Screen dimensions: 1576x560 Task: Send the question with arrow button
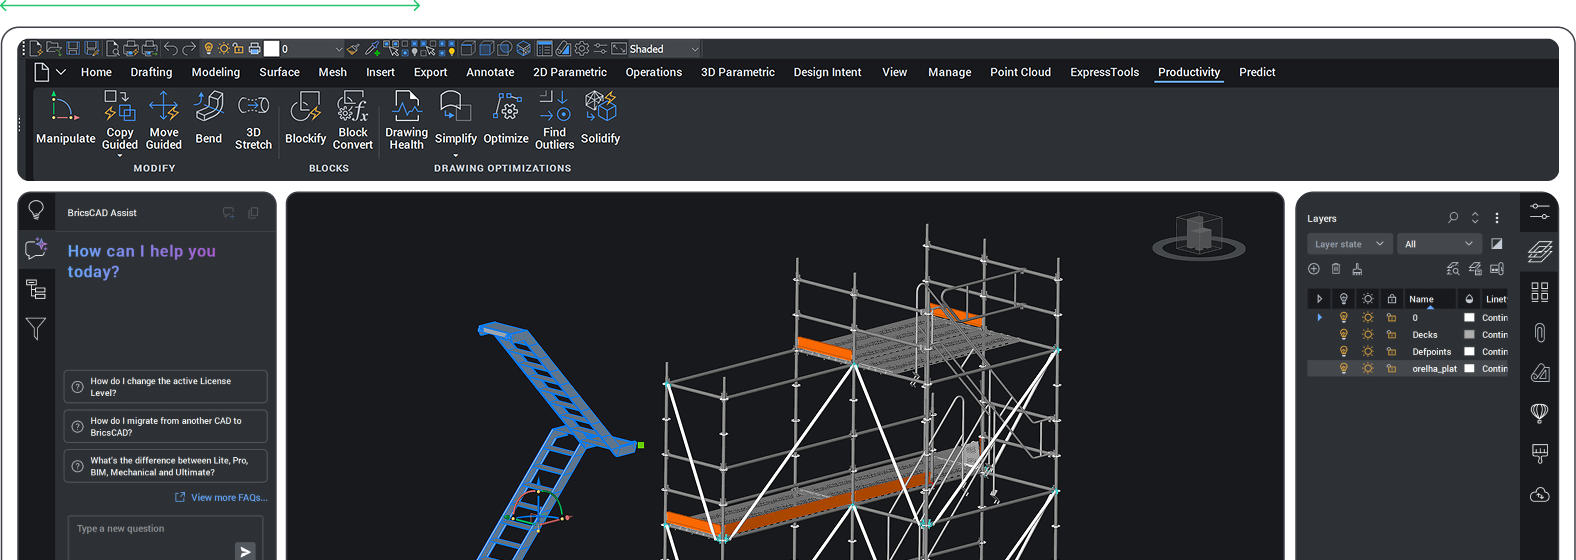pos(245,551)
